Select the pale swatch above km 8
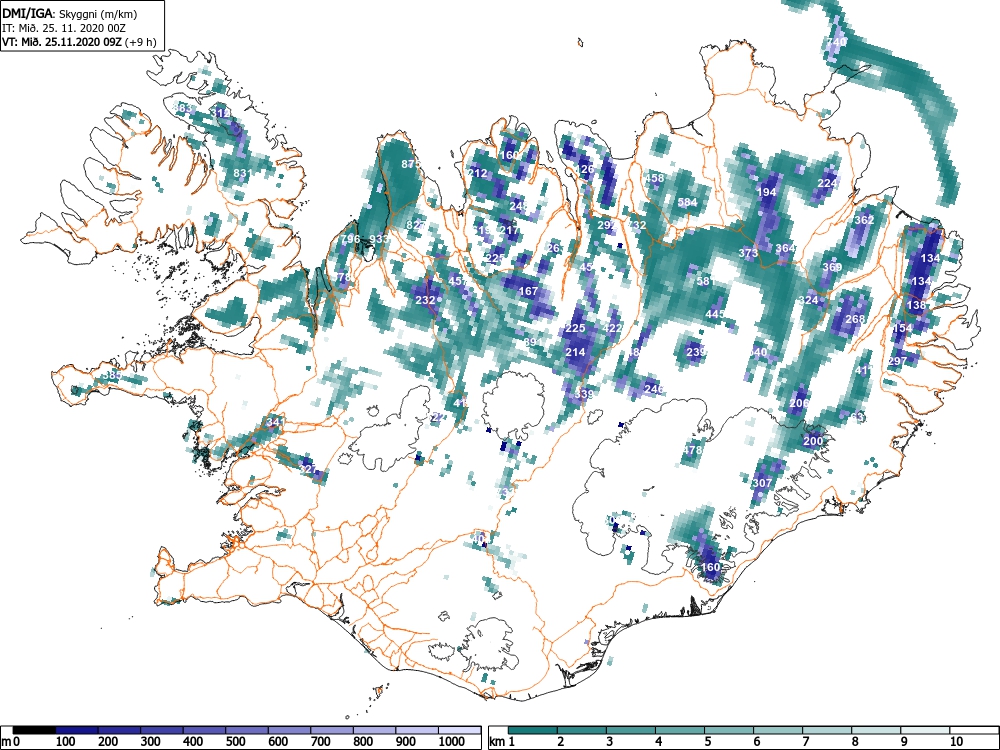Screen dimensions: 1000x750 point(876,730)
